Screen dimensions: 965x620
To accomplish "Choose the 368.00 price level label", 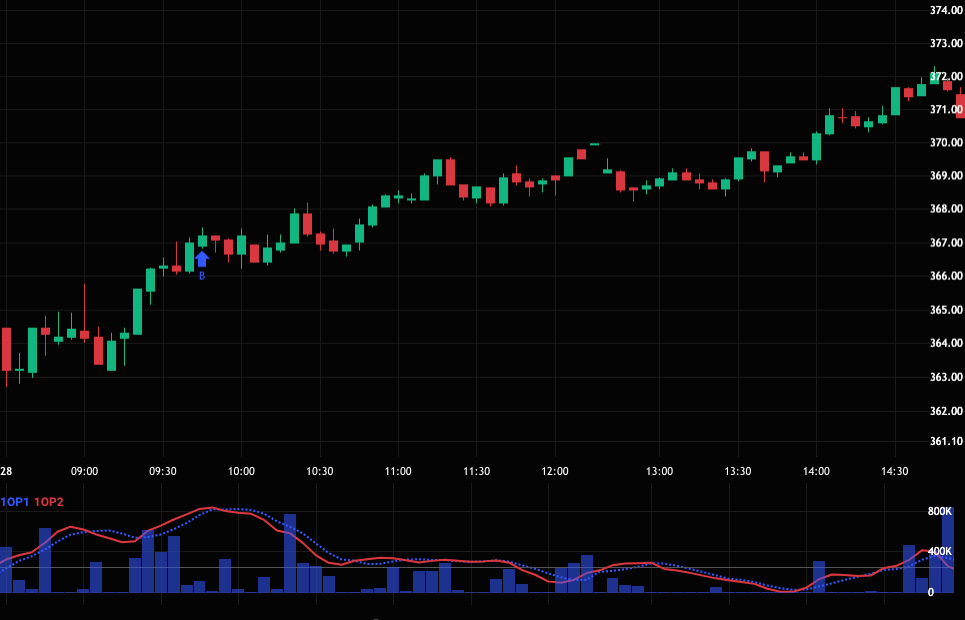I will 946,209.
